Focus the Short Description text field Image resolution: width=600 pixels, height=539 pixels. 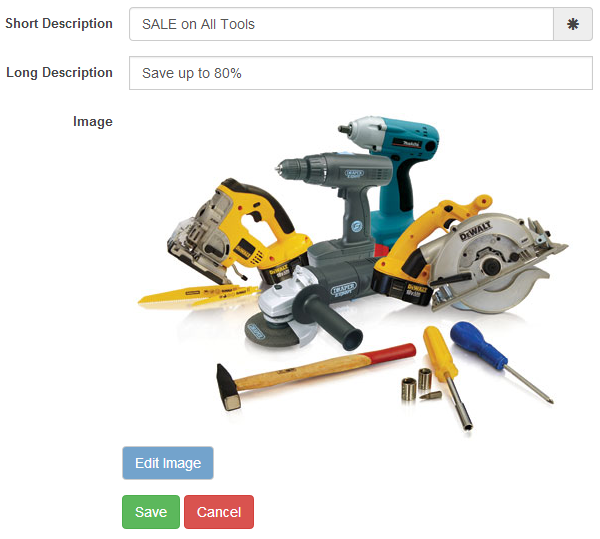click(341, 24)
